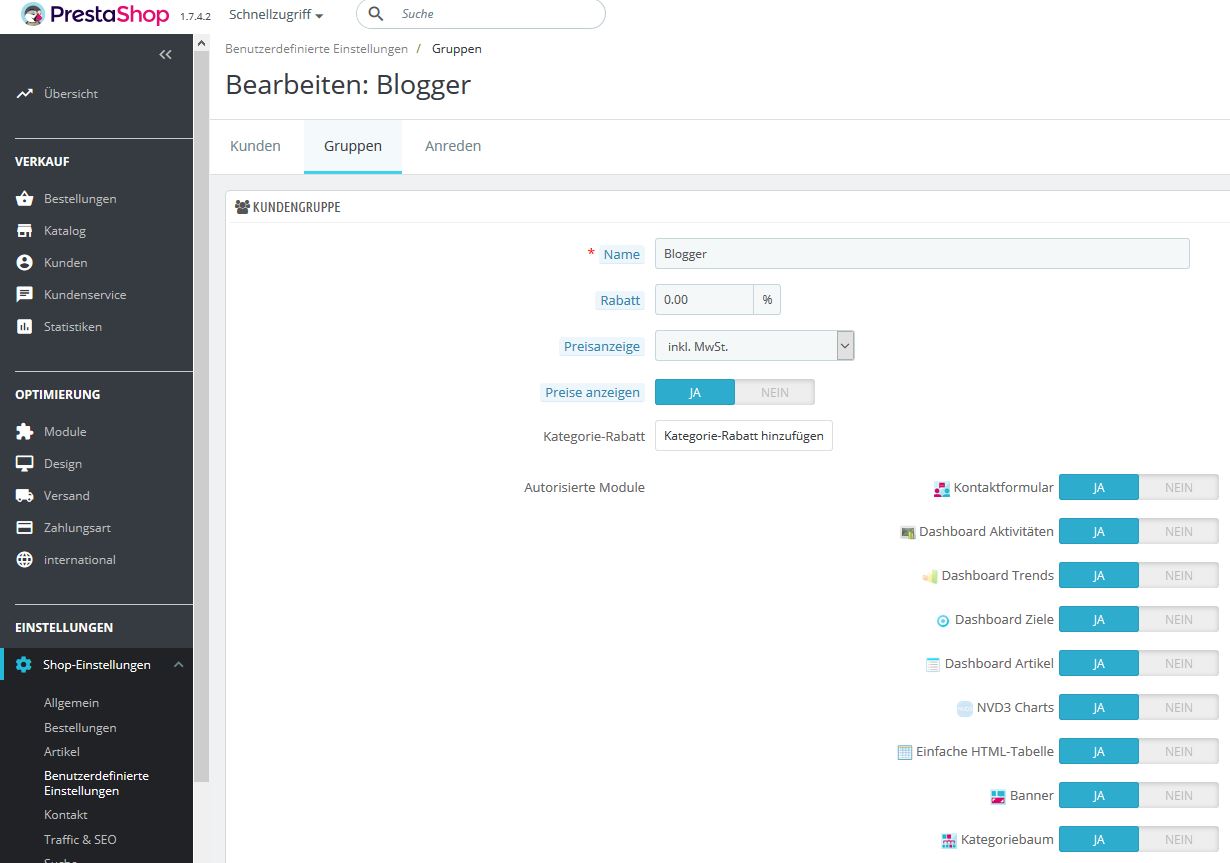Click the Shop-Einstellungen gear icon
The width and height of the screenshot is (1230, 863).
pyautogui.click(x=25, y=665)
